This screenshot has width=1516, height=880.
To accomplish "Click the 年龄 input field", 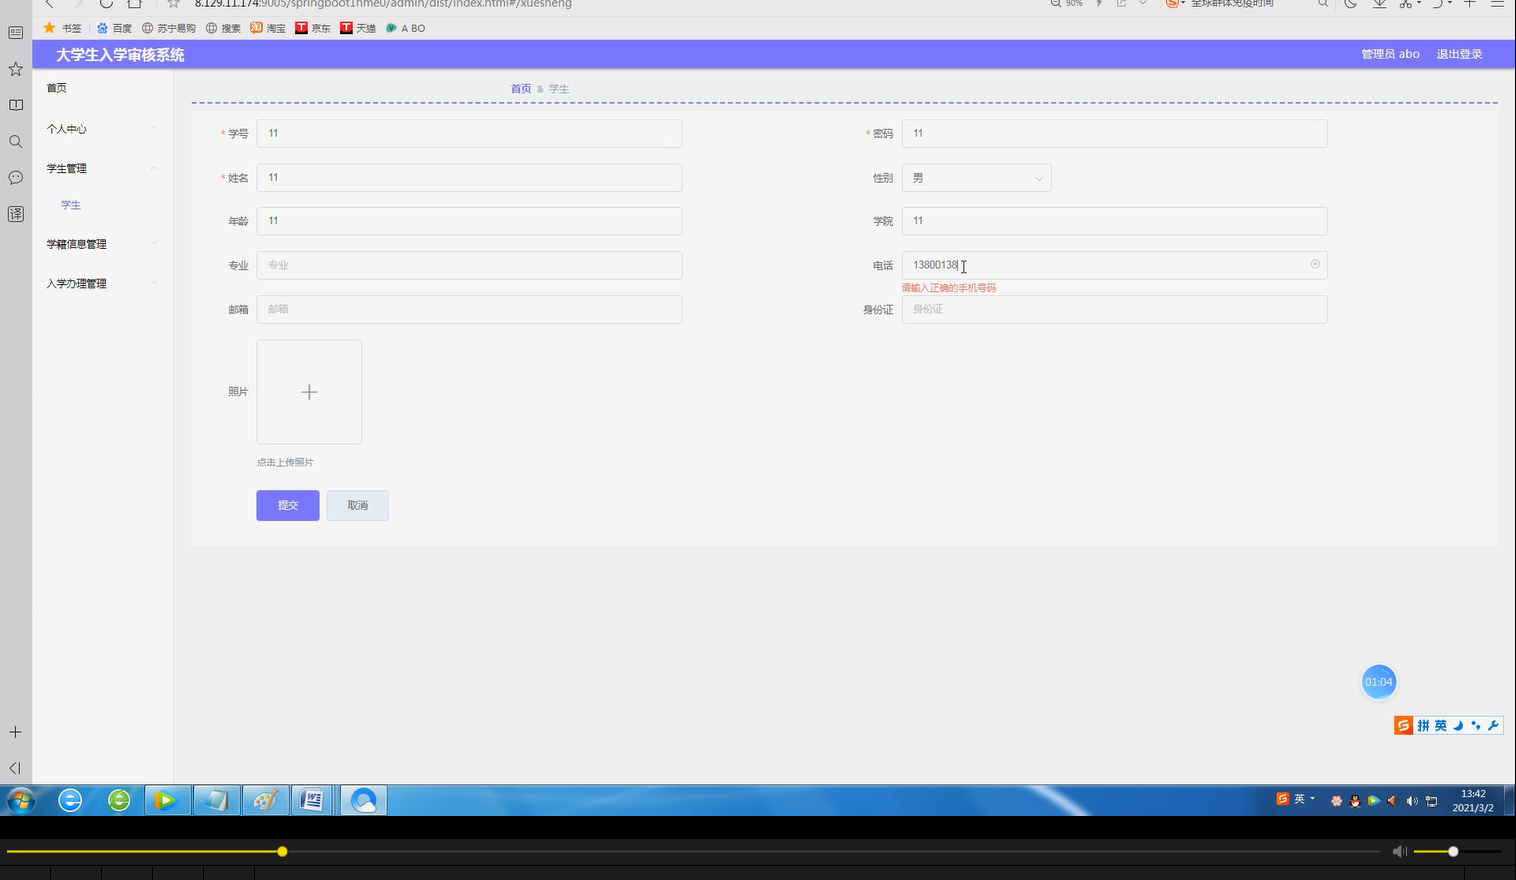I will [x=469, y=221].
